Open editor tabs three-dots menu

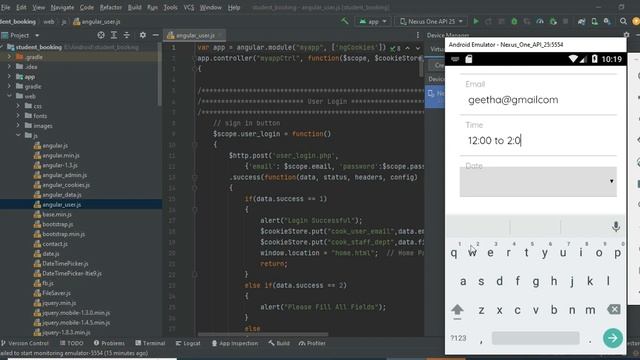click(418, 36)
